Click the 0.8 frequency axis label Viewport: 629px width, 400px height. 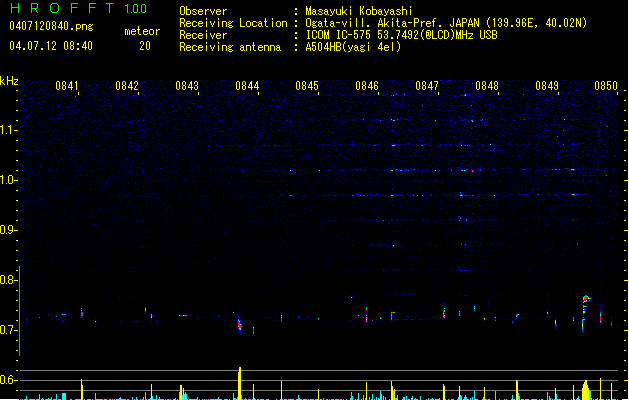(x=8, y=280)
